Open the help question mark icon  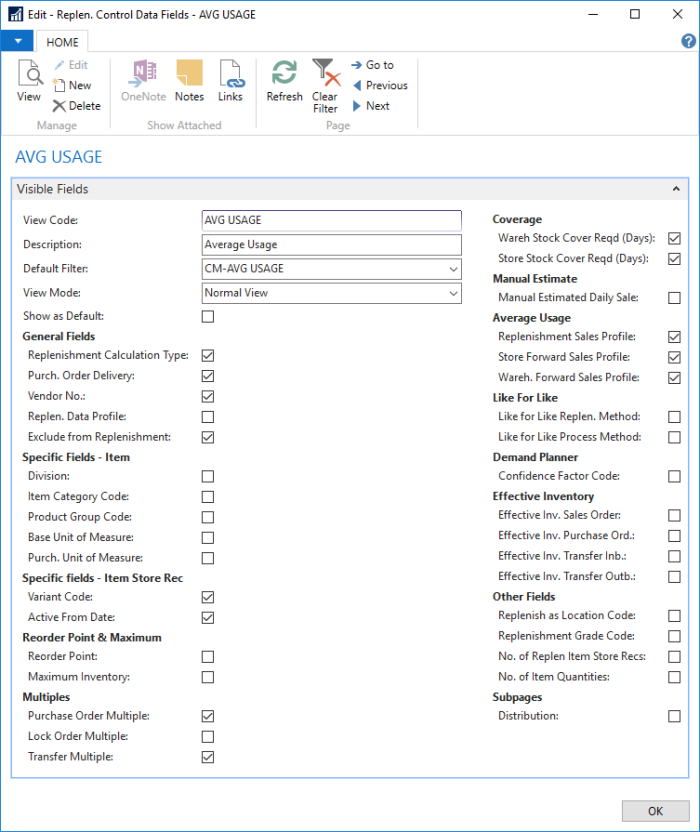coord(688,41)
